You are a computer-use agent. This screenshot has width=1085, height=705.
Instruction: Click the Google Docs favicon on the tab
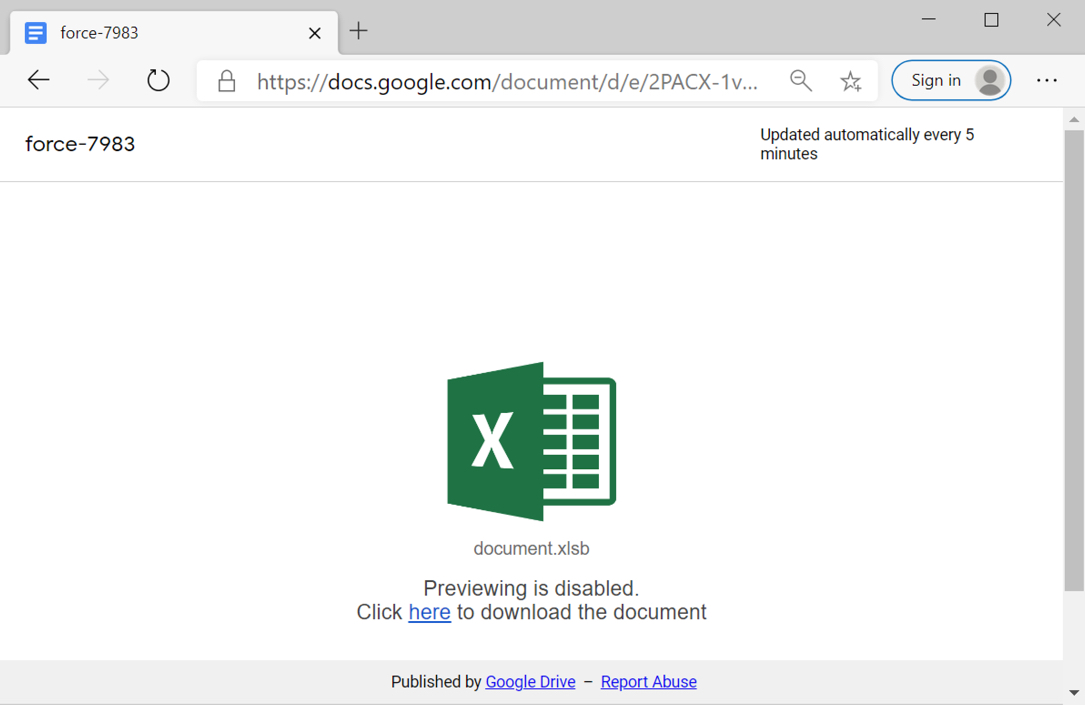pyautogui.click(x=36, y=33)
